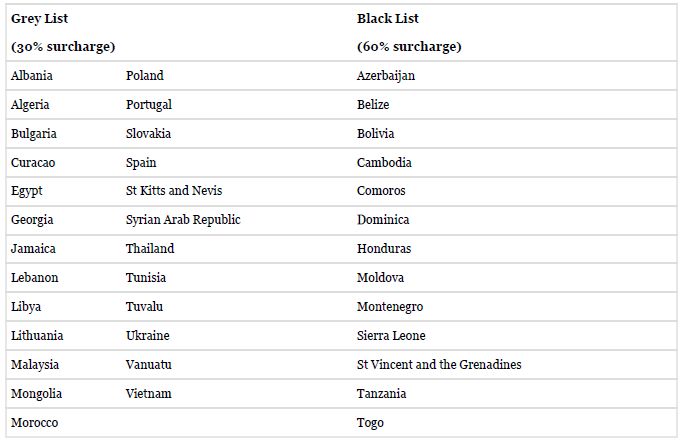This screenshot has width=682, height=443.
Task: Select the Tanzania cell
Action: (x=382, y=393)
